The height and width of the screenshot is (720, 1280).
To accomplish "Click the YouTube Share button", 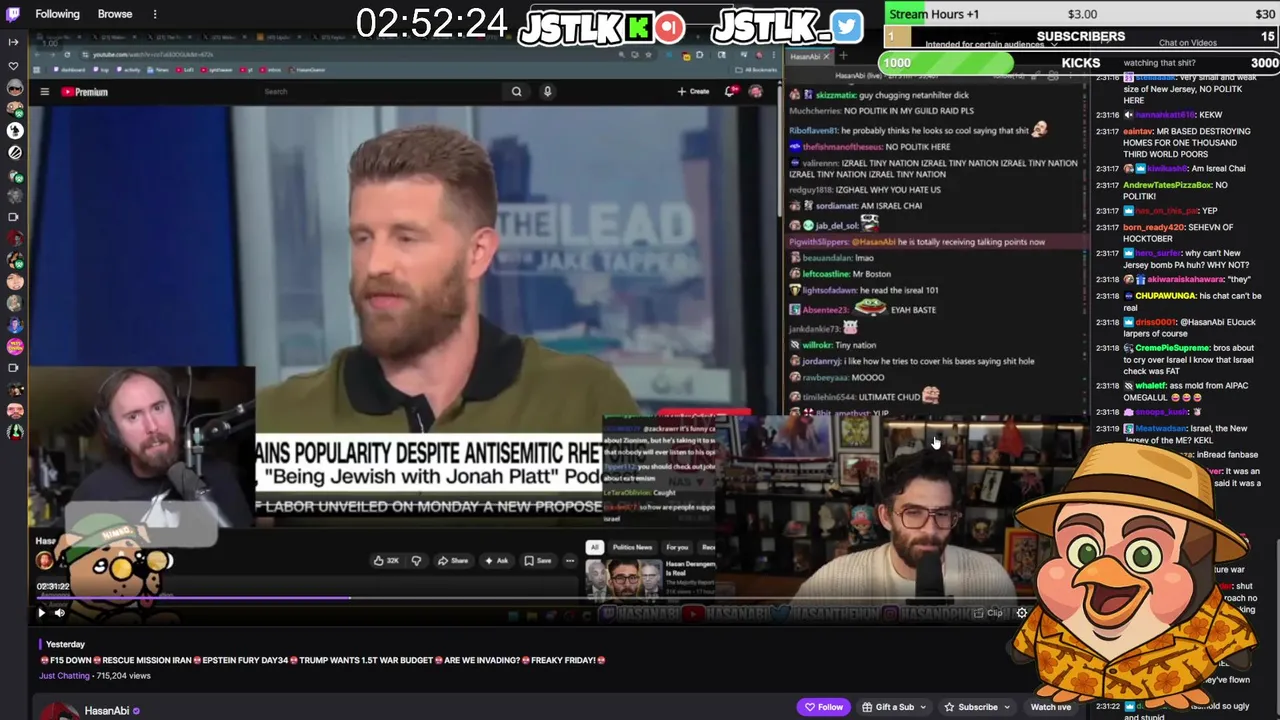I will coord(453,561).
